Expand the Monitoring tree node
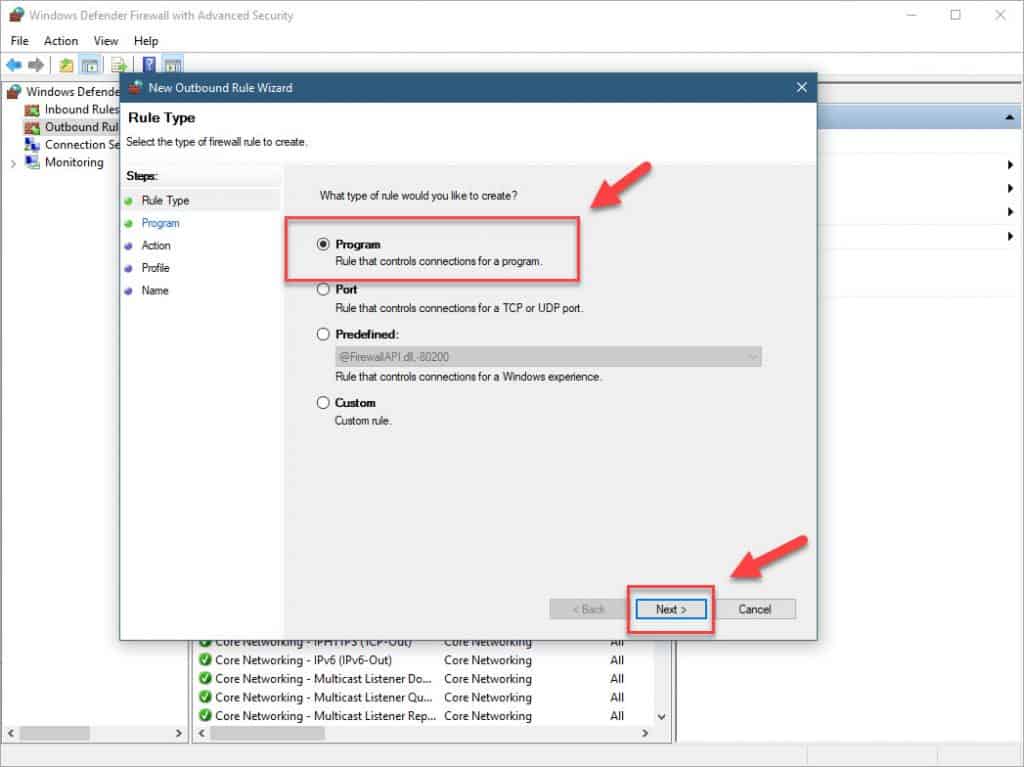1024x767 pixels. [12, 162]
